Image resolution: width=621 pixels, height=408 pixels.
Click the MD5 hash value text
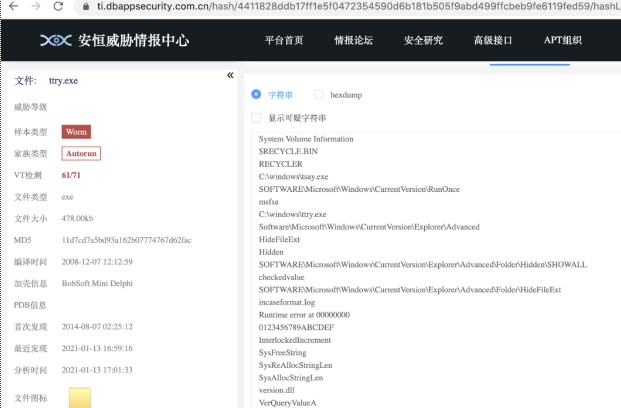tap(126, 241)
